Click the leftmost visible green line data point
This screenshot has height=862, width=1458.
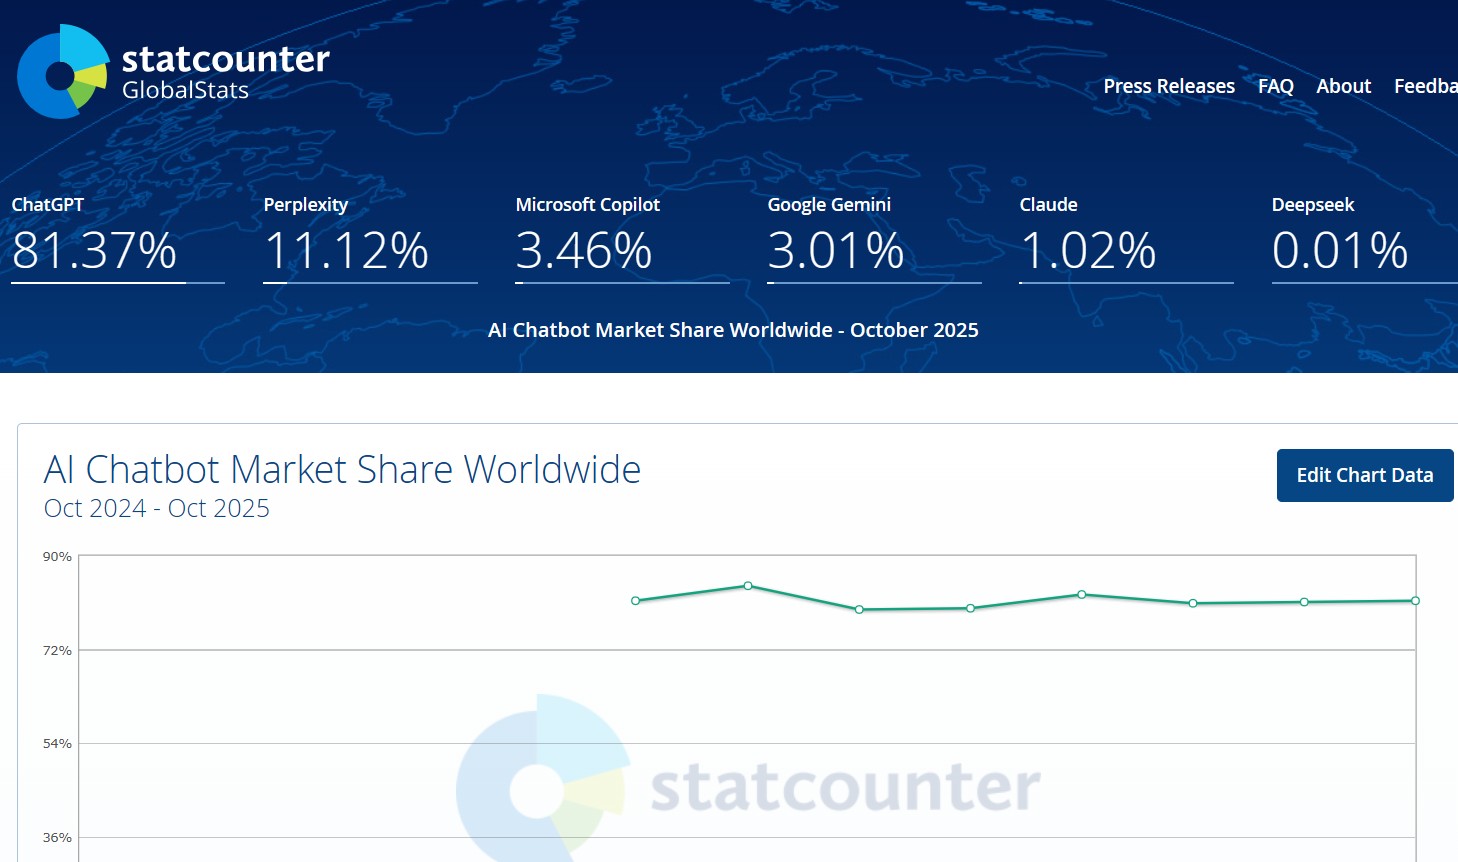coord(636,601)
